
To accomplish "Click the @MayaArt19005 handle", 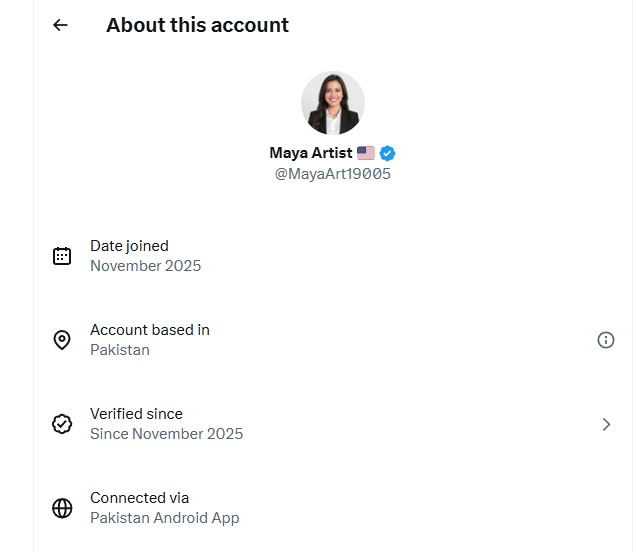I will [332, 174].
